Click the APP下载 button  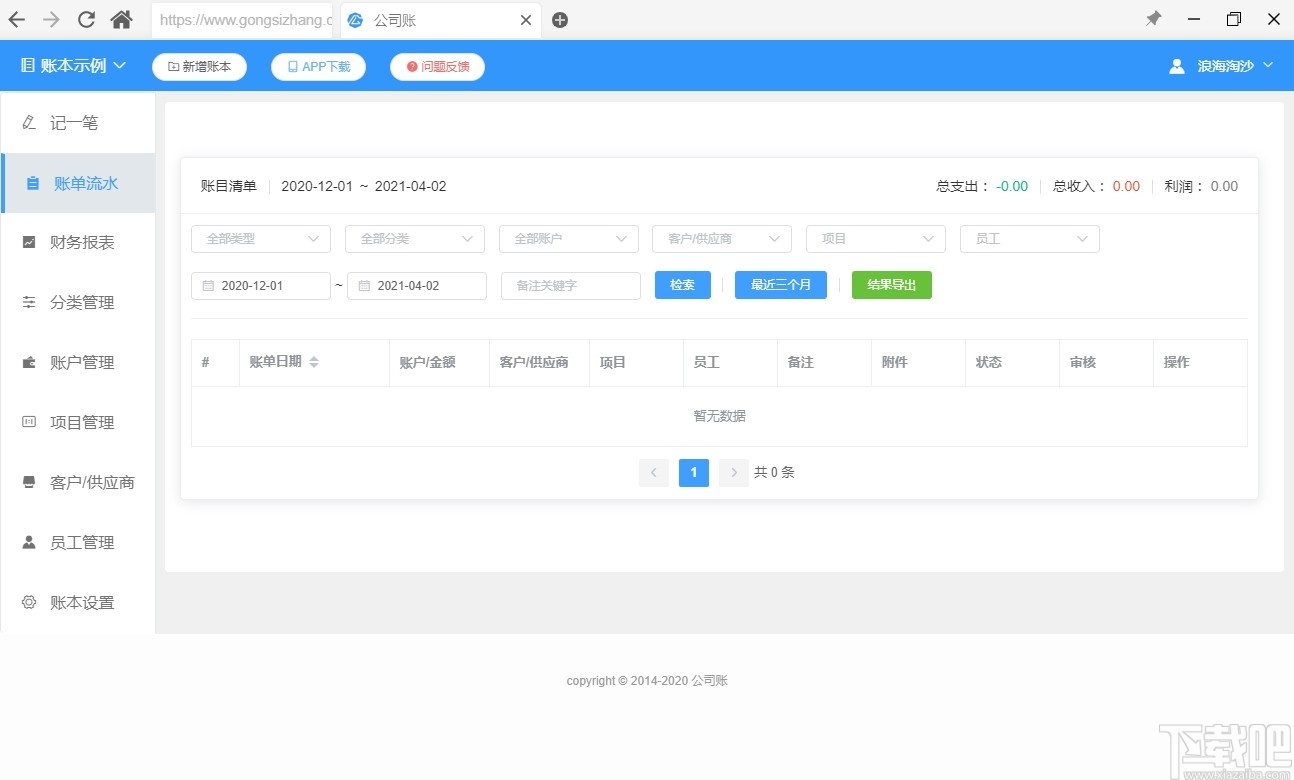click(318, 67)
